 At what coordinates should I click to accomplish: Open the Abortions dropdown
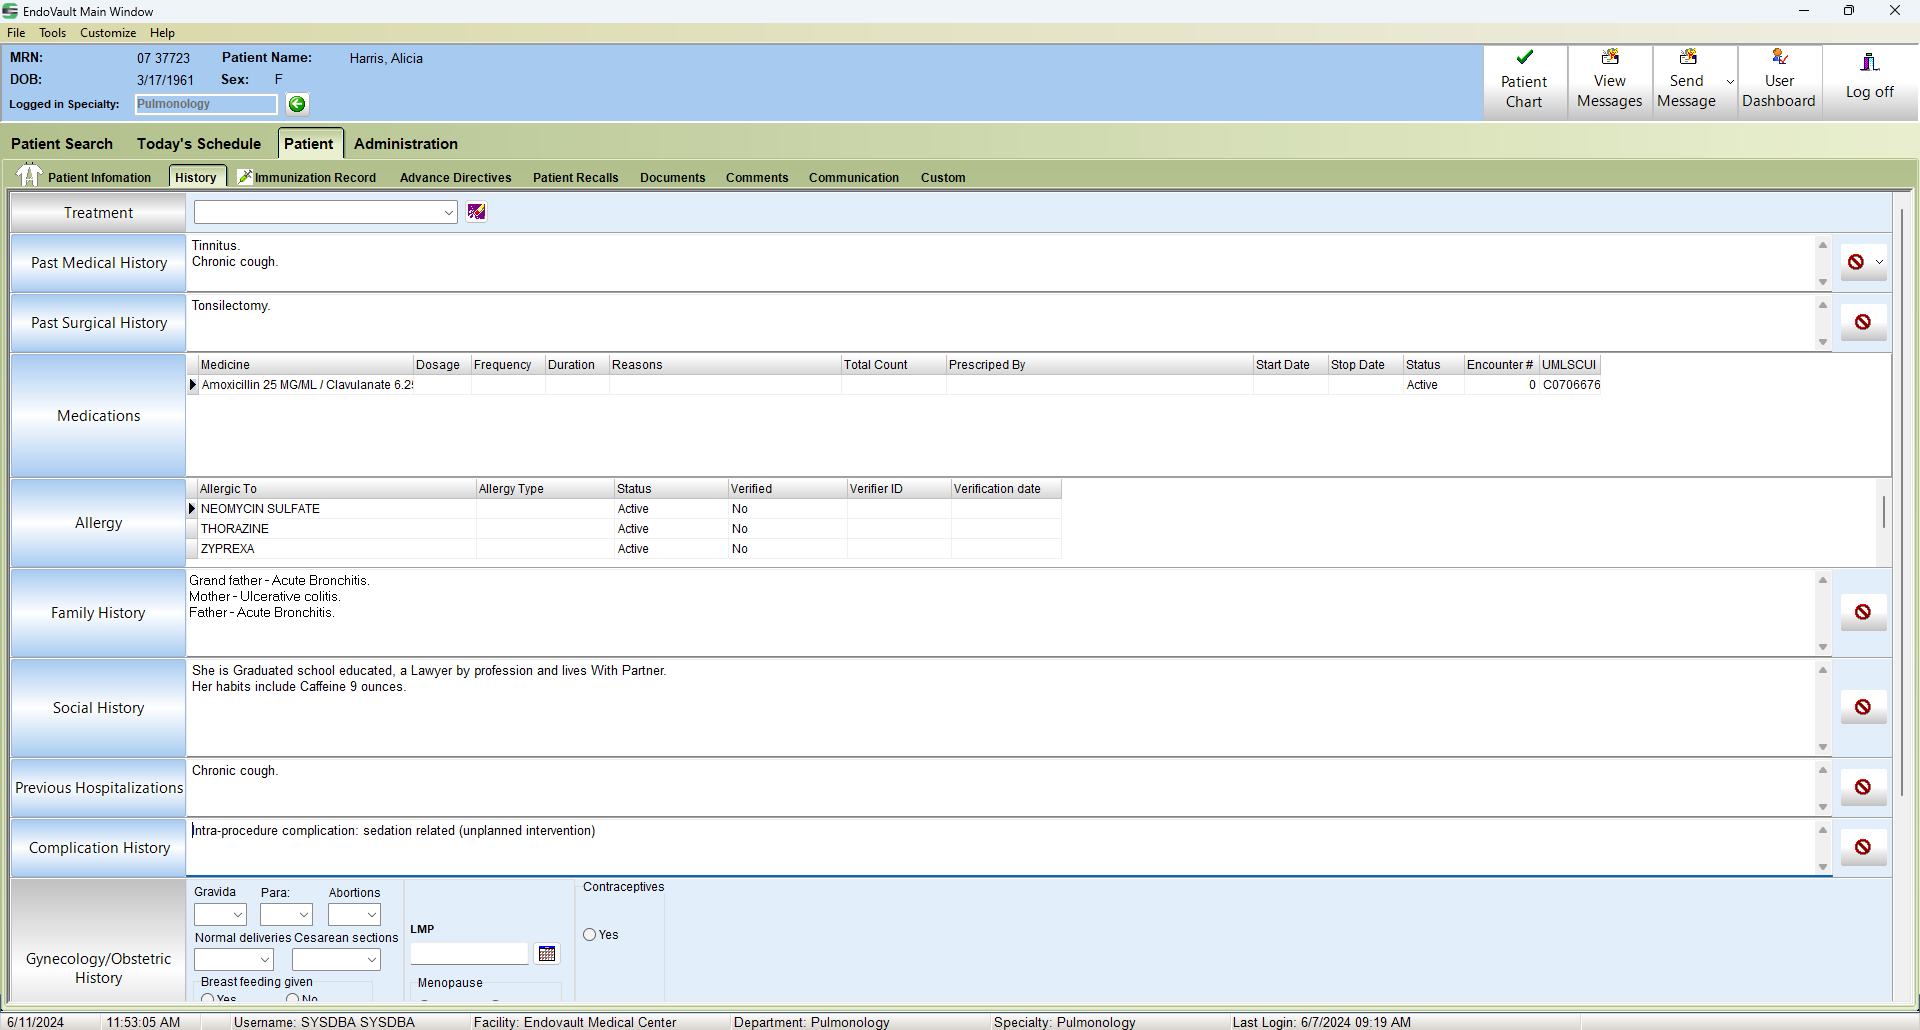371,915
